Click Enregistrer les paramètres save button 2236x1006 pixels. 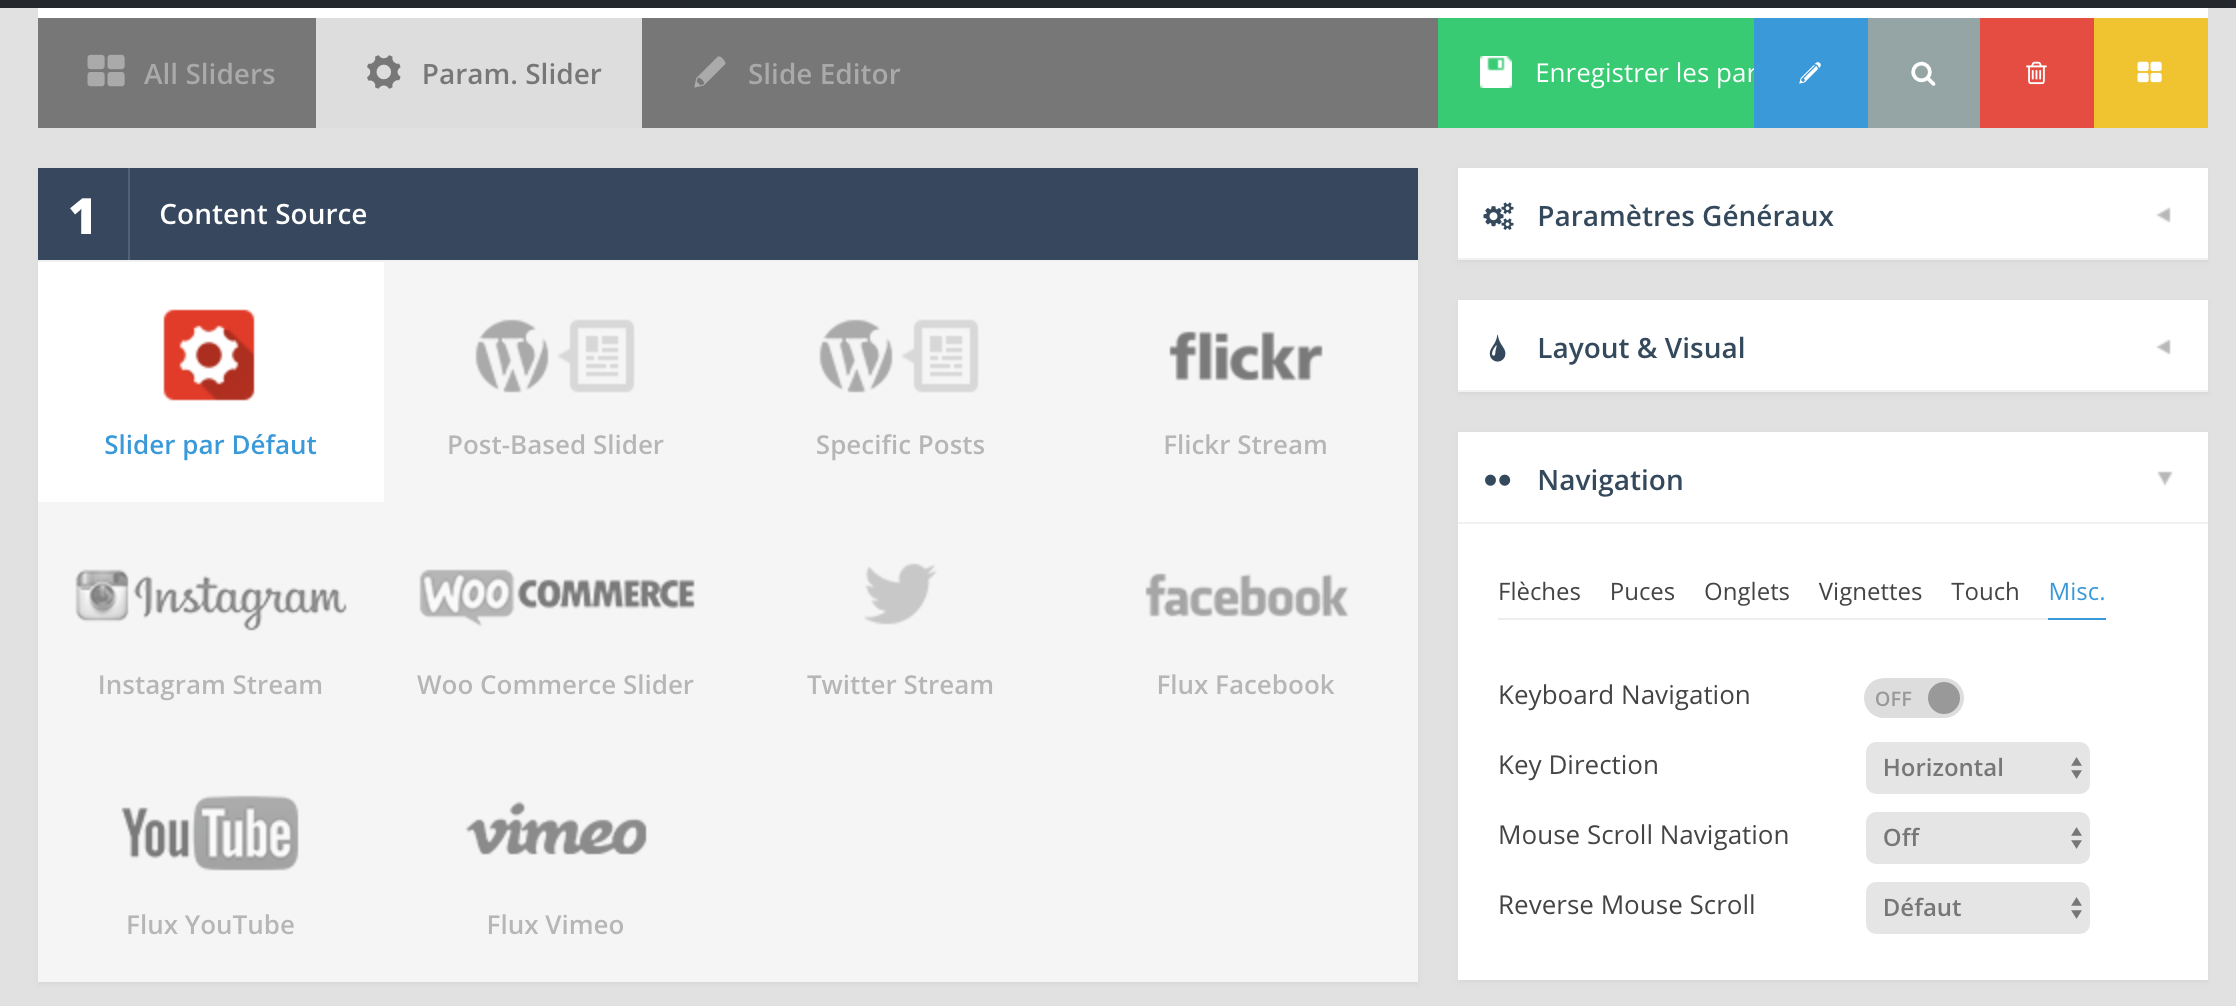point(1596,73)
